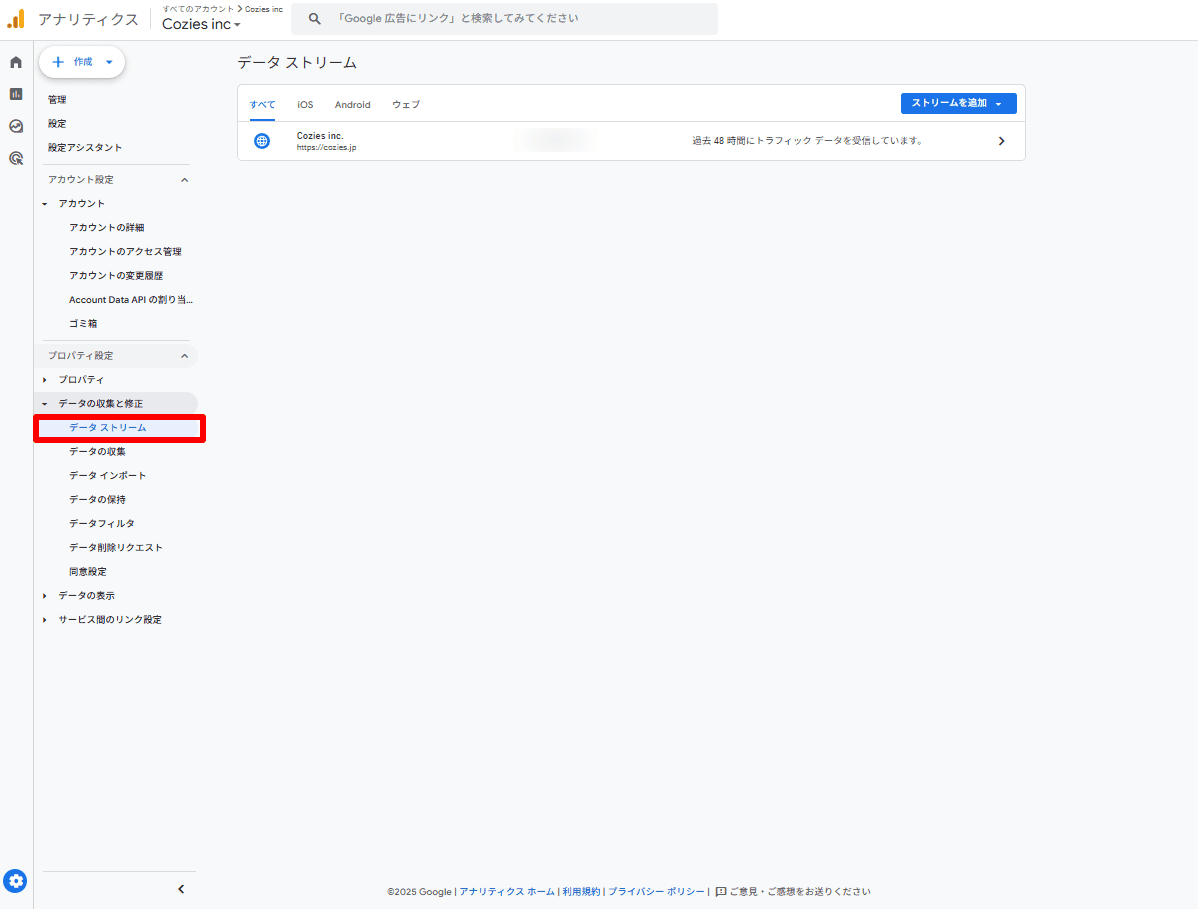
Task: Open the Cozies inc. stream details arrow
Action: (1001, 141)
